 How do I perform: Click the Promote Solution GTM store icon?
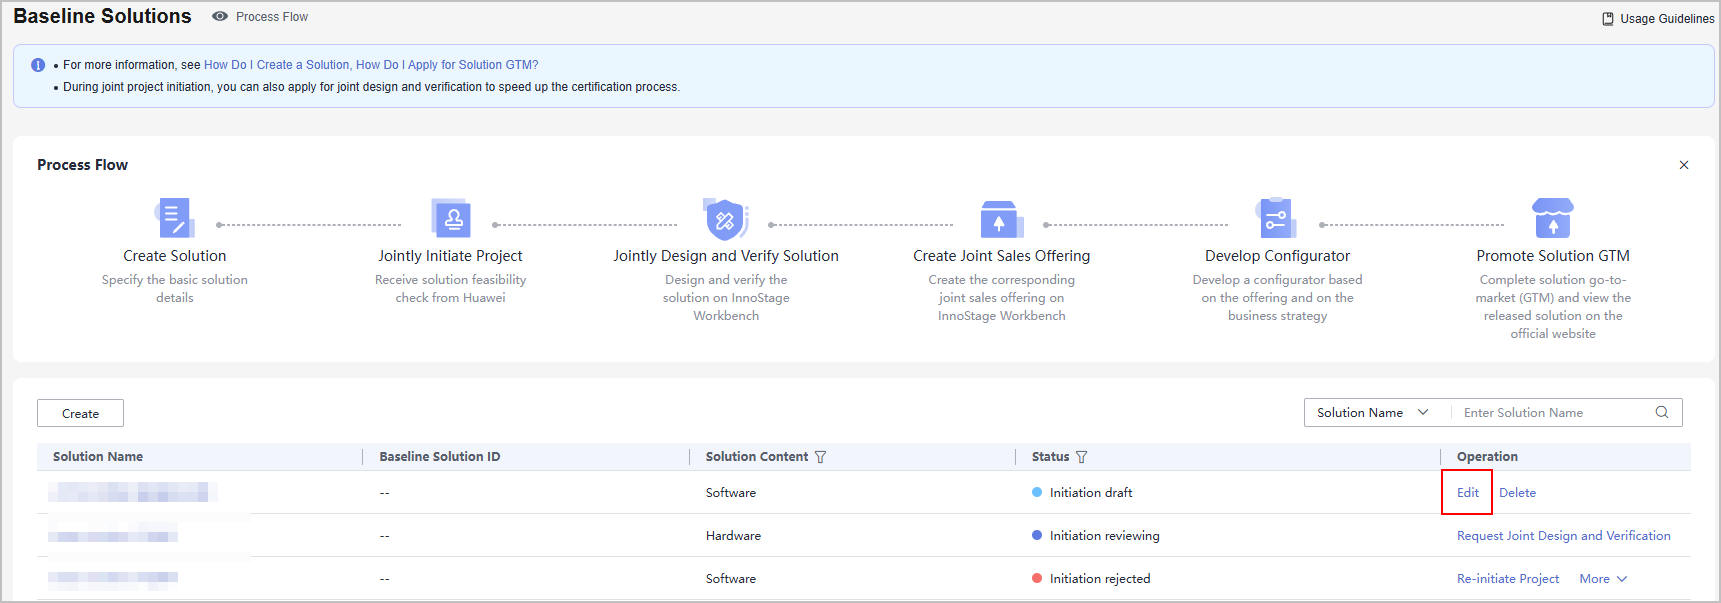(1553, 217)
